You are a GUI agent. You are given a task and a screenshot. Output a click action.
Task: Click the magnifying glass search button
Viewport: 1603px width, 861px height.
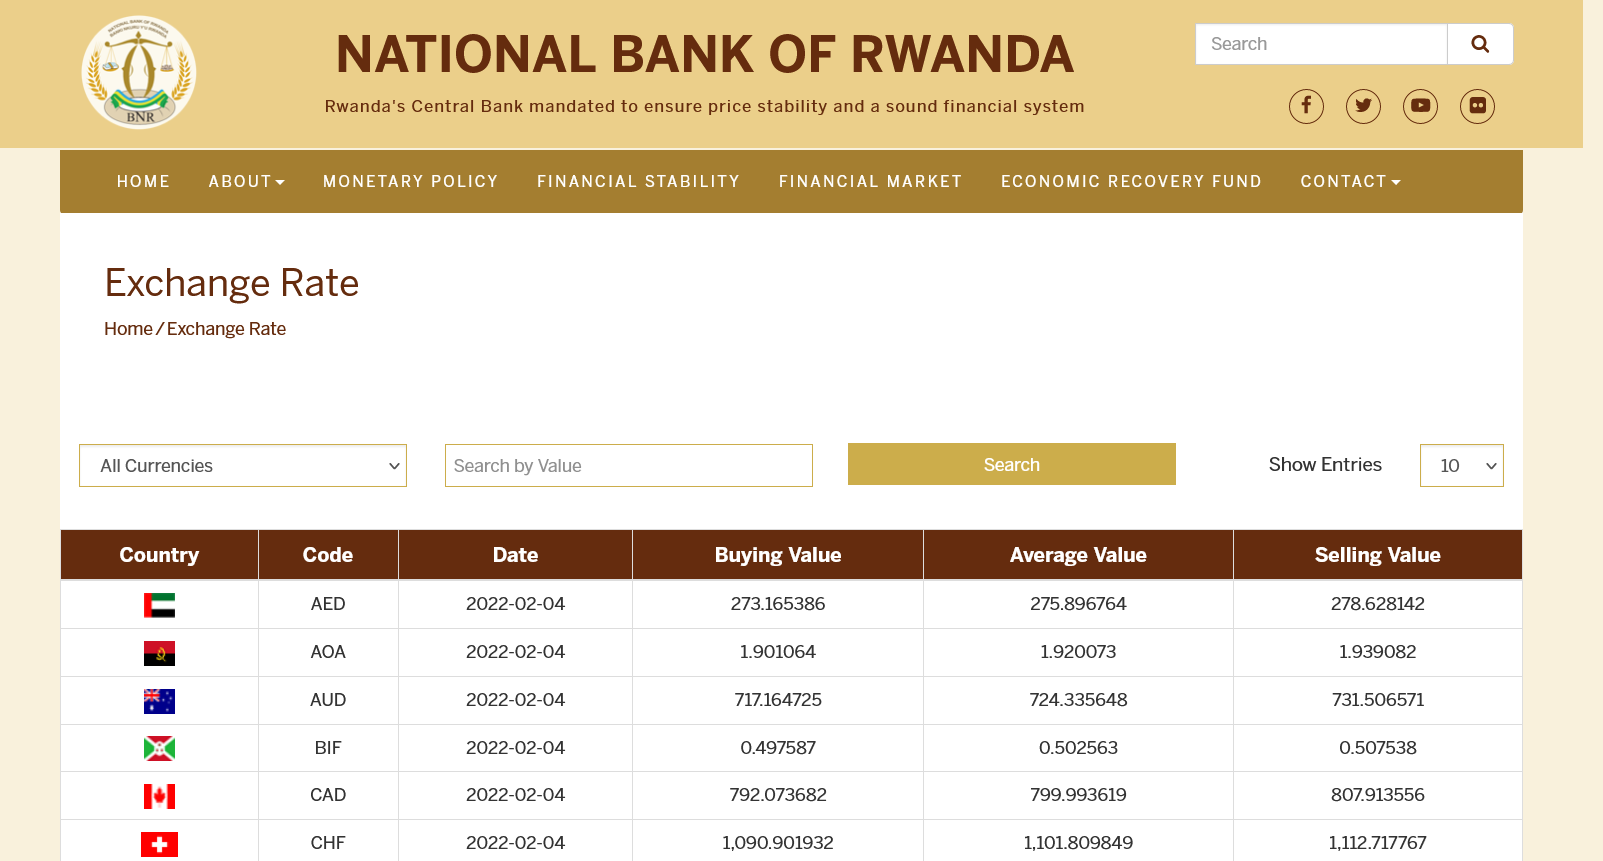tap(1480, 44)
